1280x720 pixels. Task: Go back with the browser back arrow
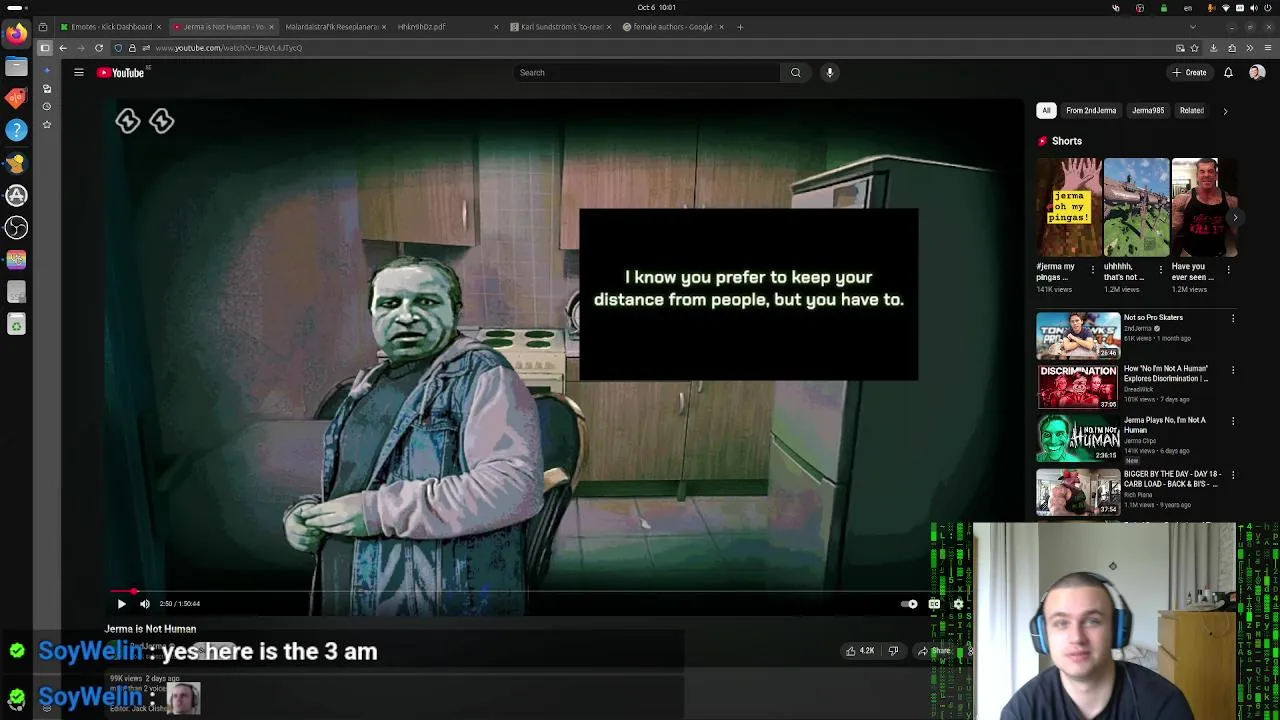tap(63, 48)
